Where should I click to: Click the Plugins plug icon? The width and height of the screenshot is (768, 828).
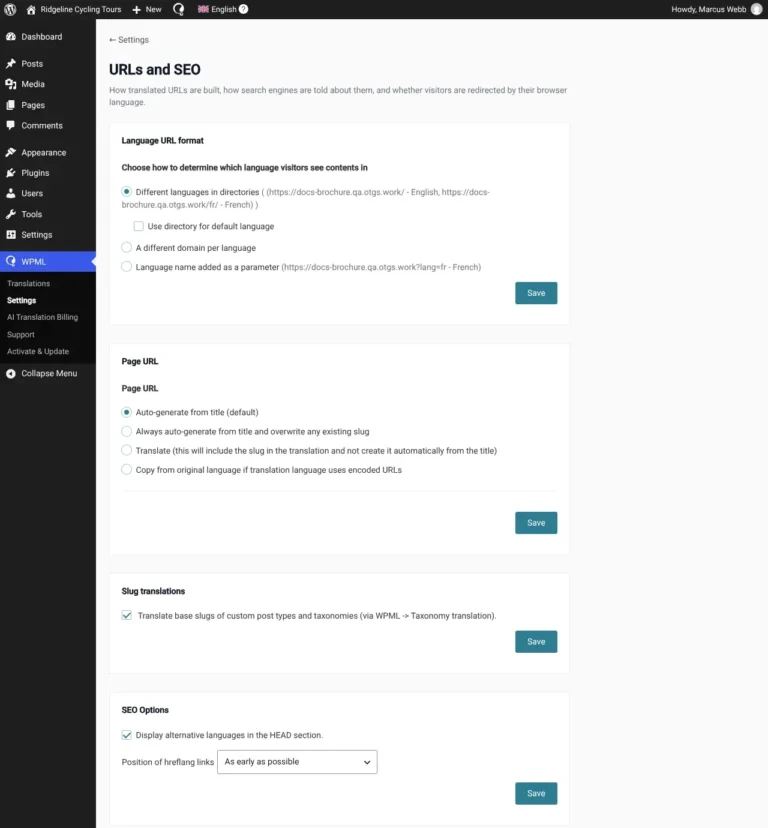pos(11,173)
